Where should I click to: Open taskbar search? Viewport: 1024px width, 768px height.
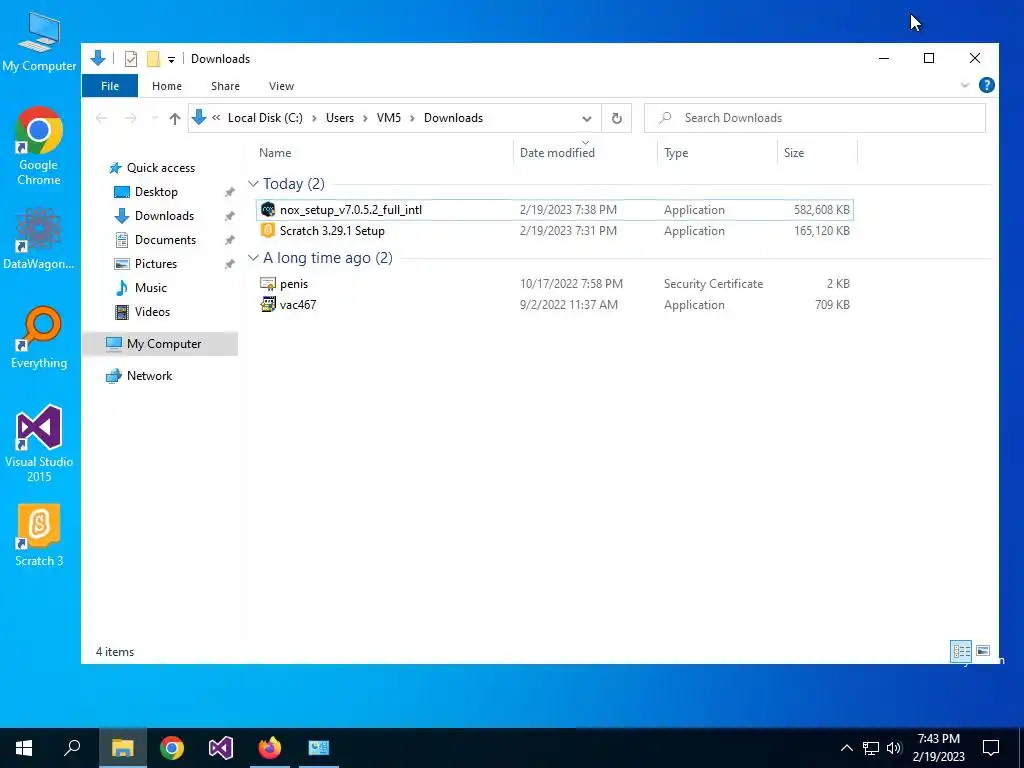72,748
